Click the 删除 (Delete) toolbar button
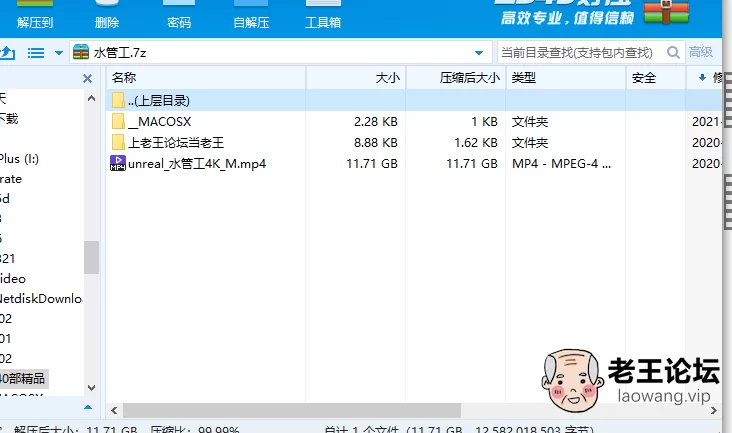Screen dimensions: 732x433 106,20
